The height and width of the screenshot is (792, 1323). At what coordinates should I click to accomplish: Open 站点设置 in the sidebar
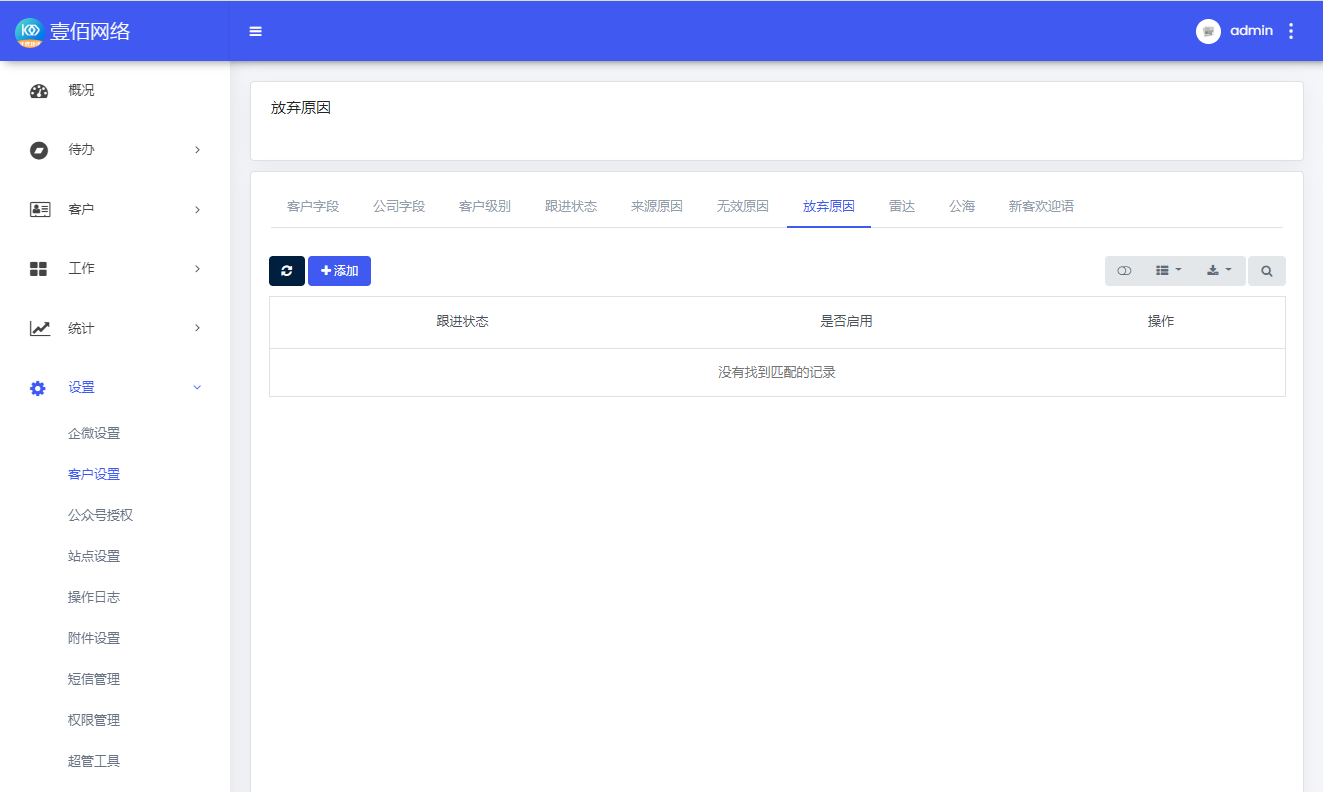click(94, 556)
